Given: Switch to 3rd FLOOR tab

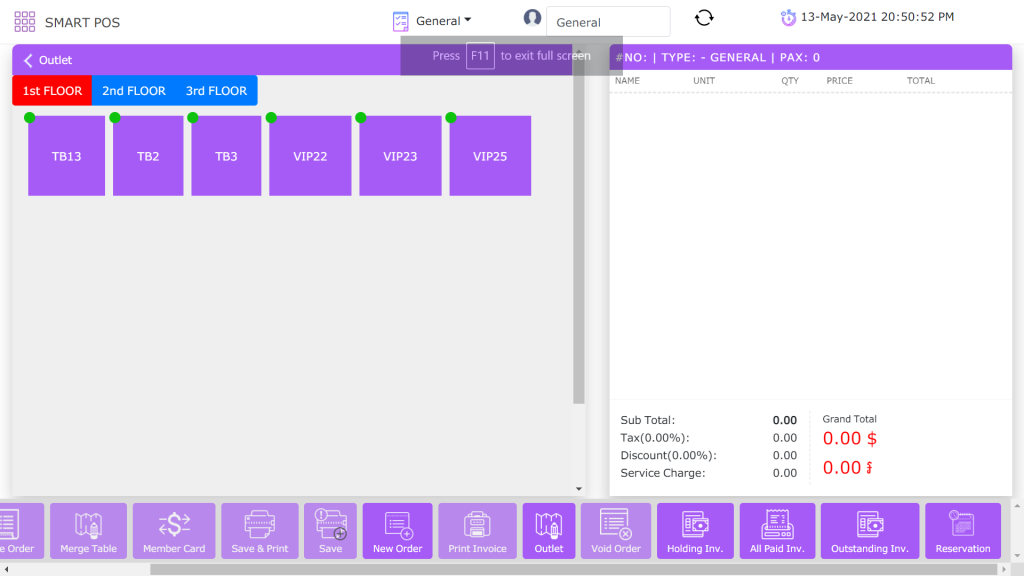Looking at the screenshot, I should click(216, 91).
